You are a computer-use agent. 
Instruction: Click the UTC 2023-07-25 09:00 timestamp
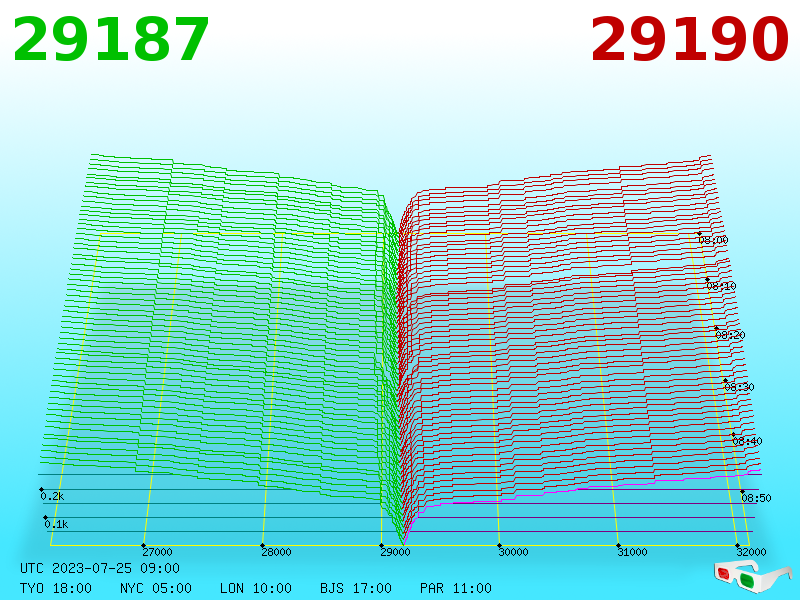pos(100,568)
